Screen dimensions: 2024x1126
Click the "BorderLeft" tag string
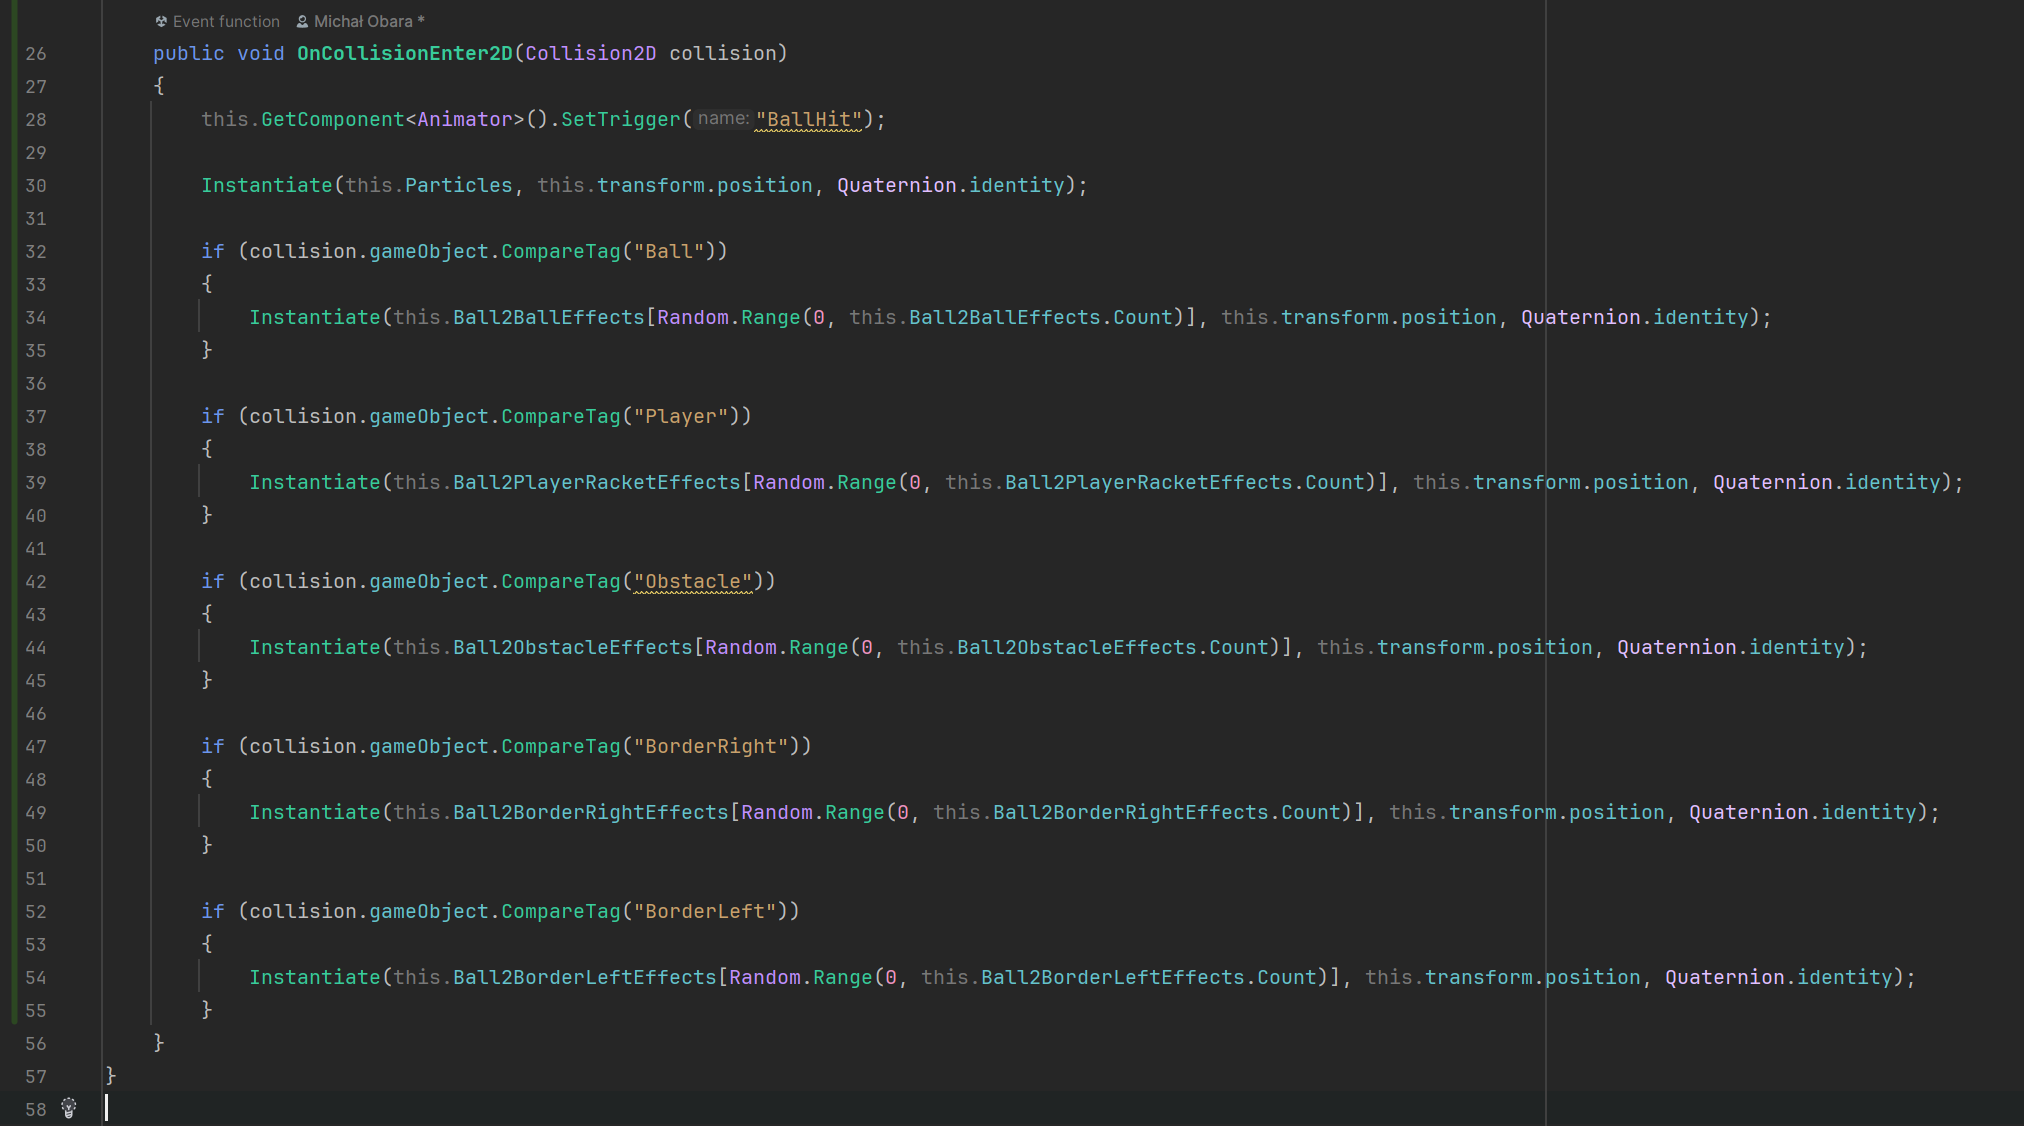coord(704,912)
